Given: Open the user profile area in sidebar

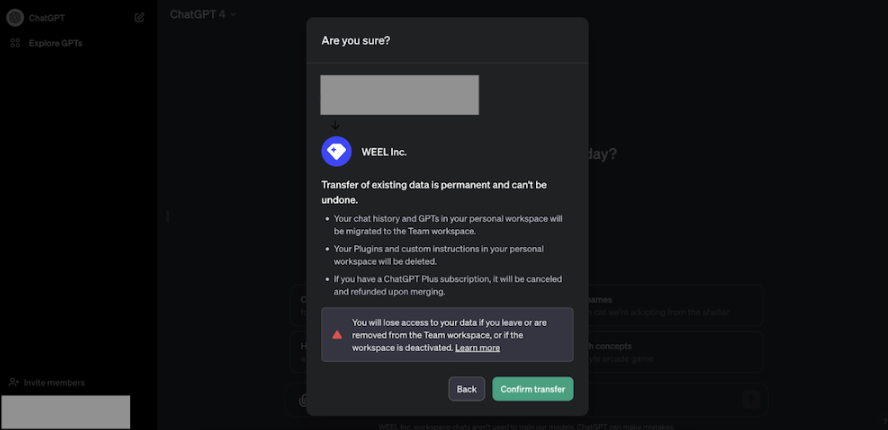Looking at the screenshot, I should click(x=66, y=412).
